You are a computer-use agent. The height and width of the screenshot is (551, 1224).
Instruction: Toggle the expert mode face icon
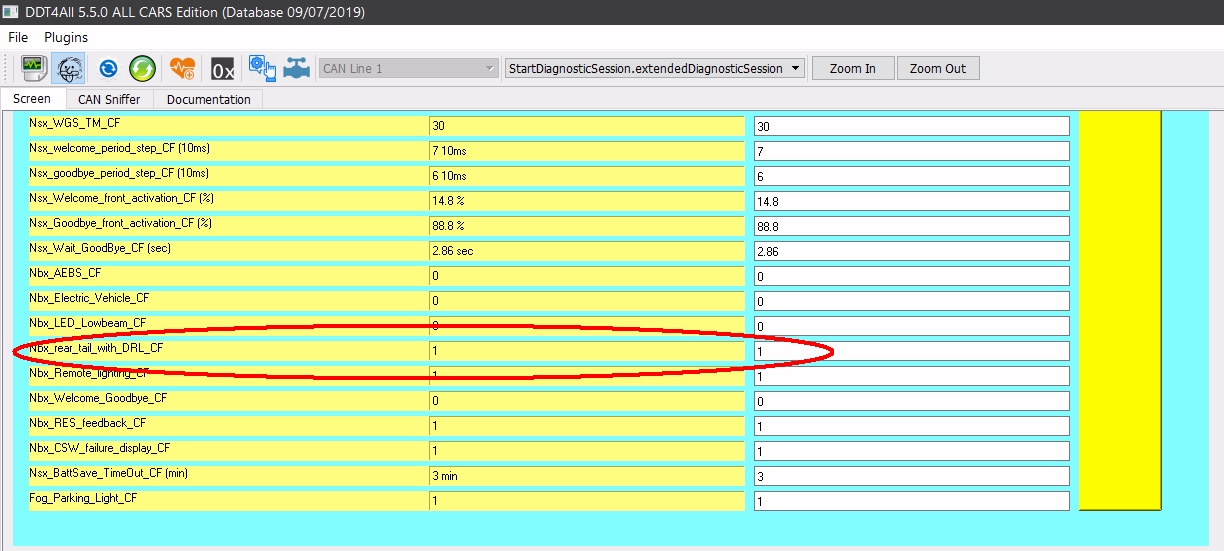point(69,69)
